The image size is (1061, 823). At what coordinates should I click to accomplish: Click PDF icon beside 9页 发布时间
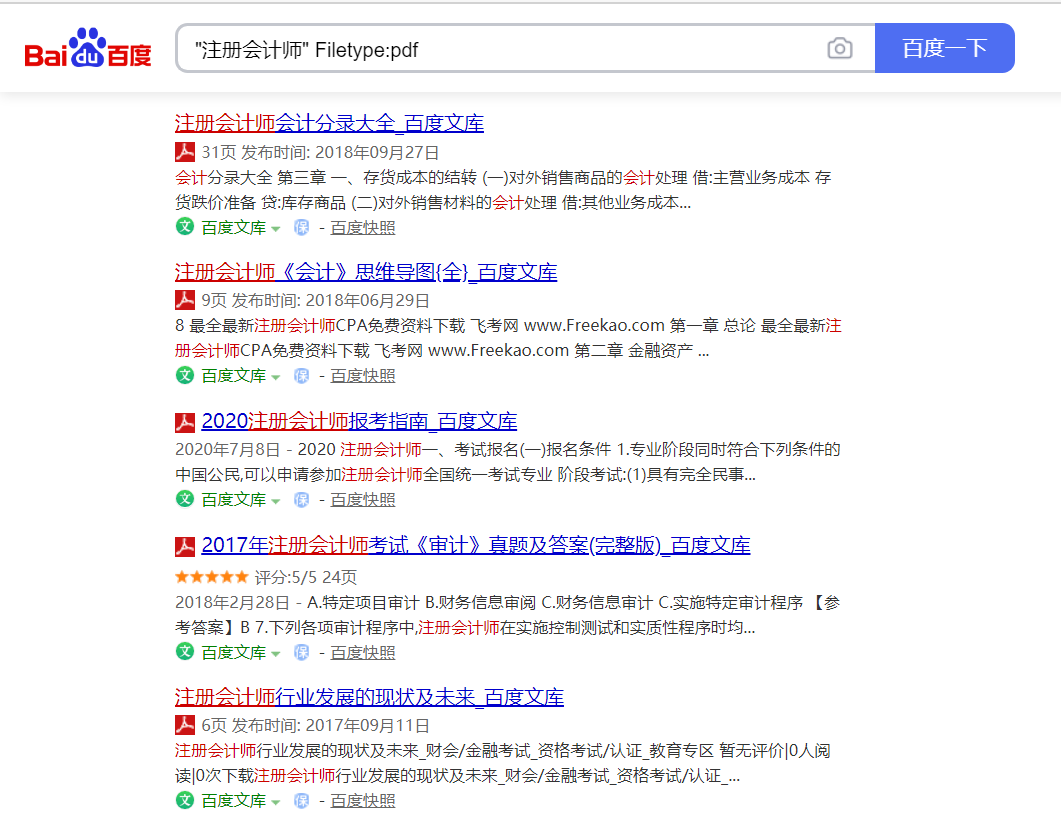point(185,300)
